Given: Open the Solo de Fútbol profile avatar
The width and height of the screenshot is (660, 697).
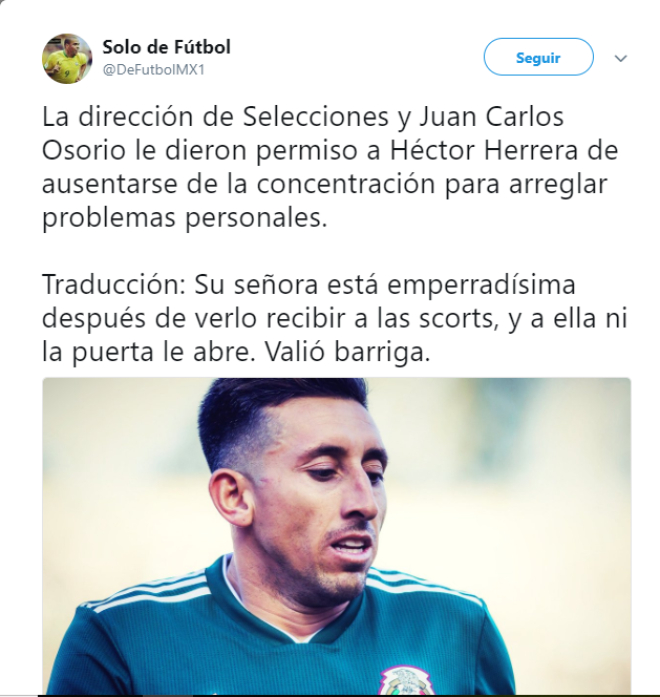Looking at the screenshot, I should [x=67, y=58].
